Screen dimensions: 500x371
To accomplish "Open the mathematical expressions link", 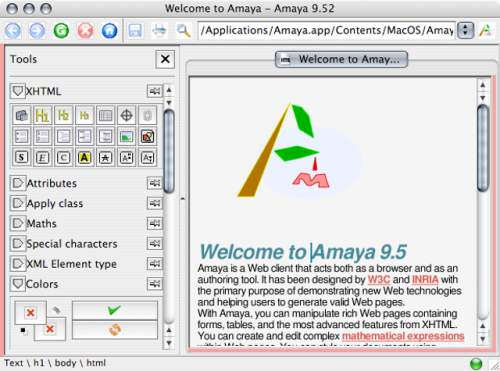I will [403, 336].
